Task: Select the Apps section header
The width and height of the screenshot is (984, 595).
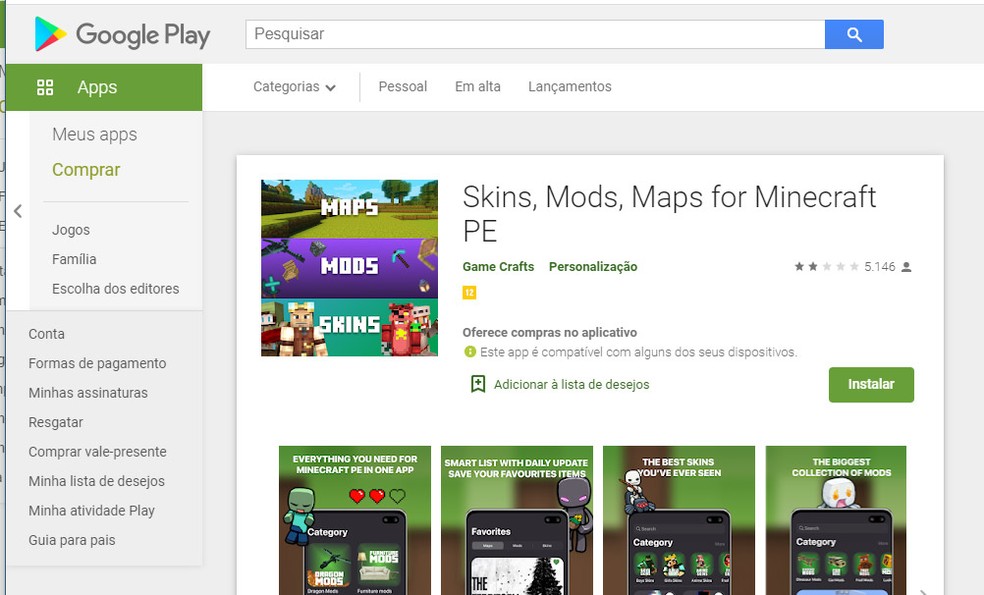Action: coord(104,87)
